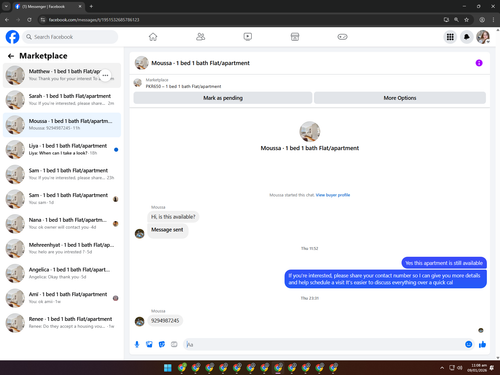
Task: Open the browser zoom magnifier icon
Action: click(456, 20)
